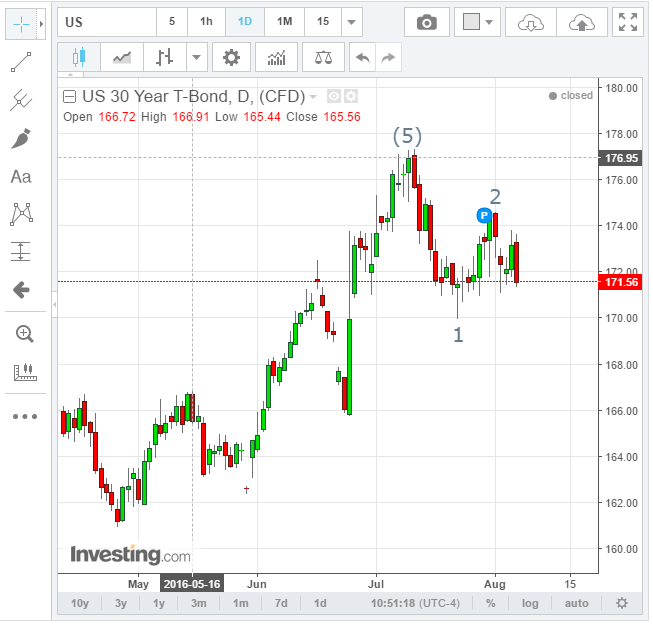Collapse the US 30 Year T-Bond legend
Screen dimensions: 653x625
(x=69, y=97)
